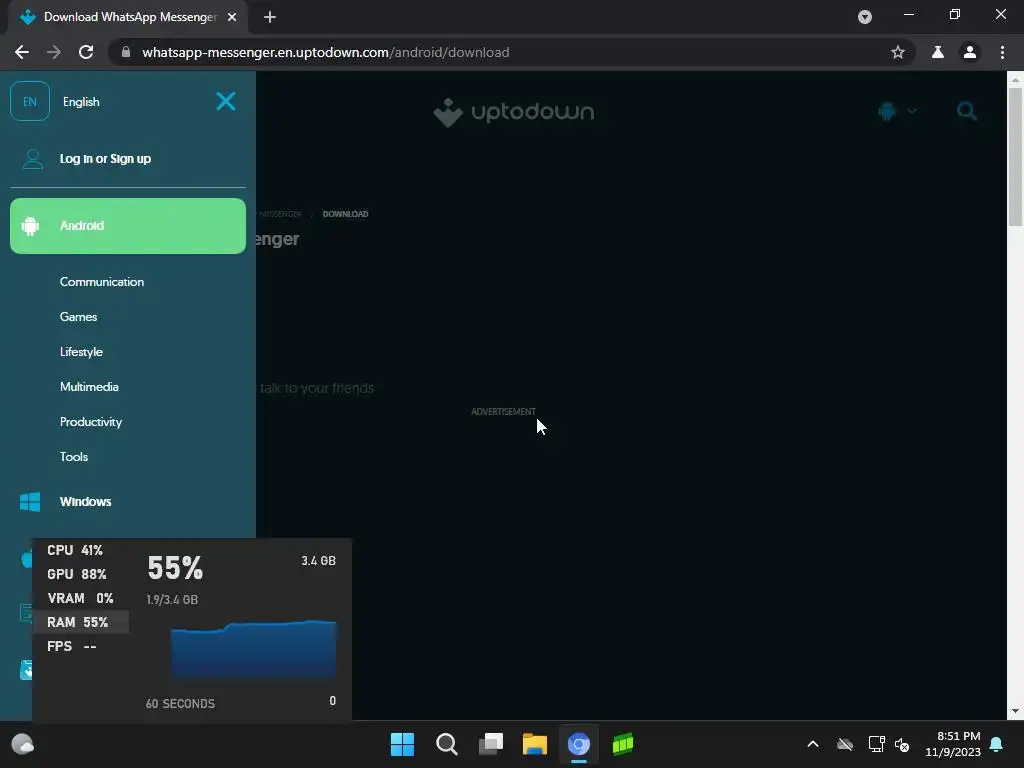The image size is (1024, 768).
Task: Open the Lifestyle category
Action: point(81,352)
